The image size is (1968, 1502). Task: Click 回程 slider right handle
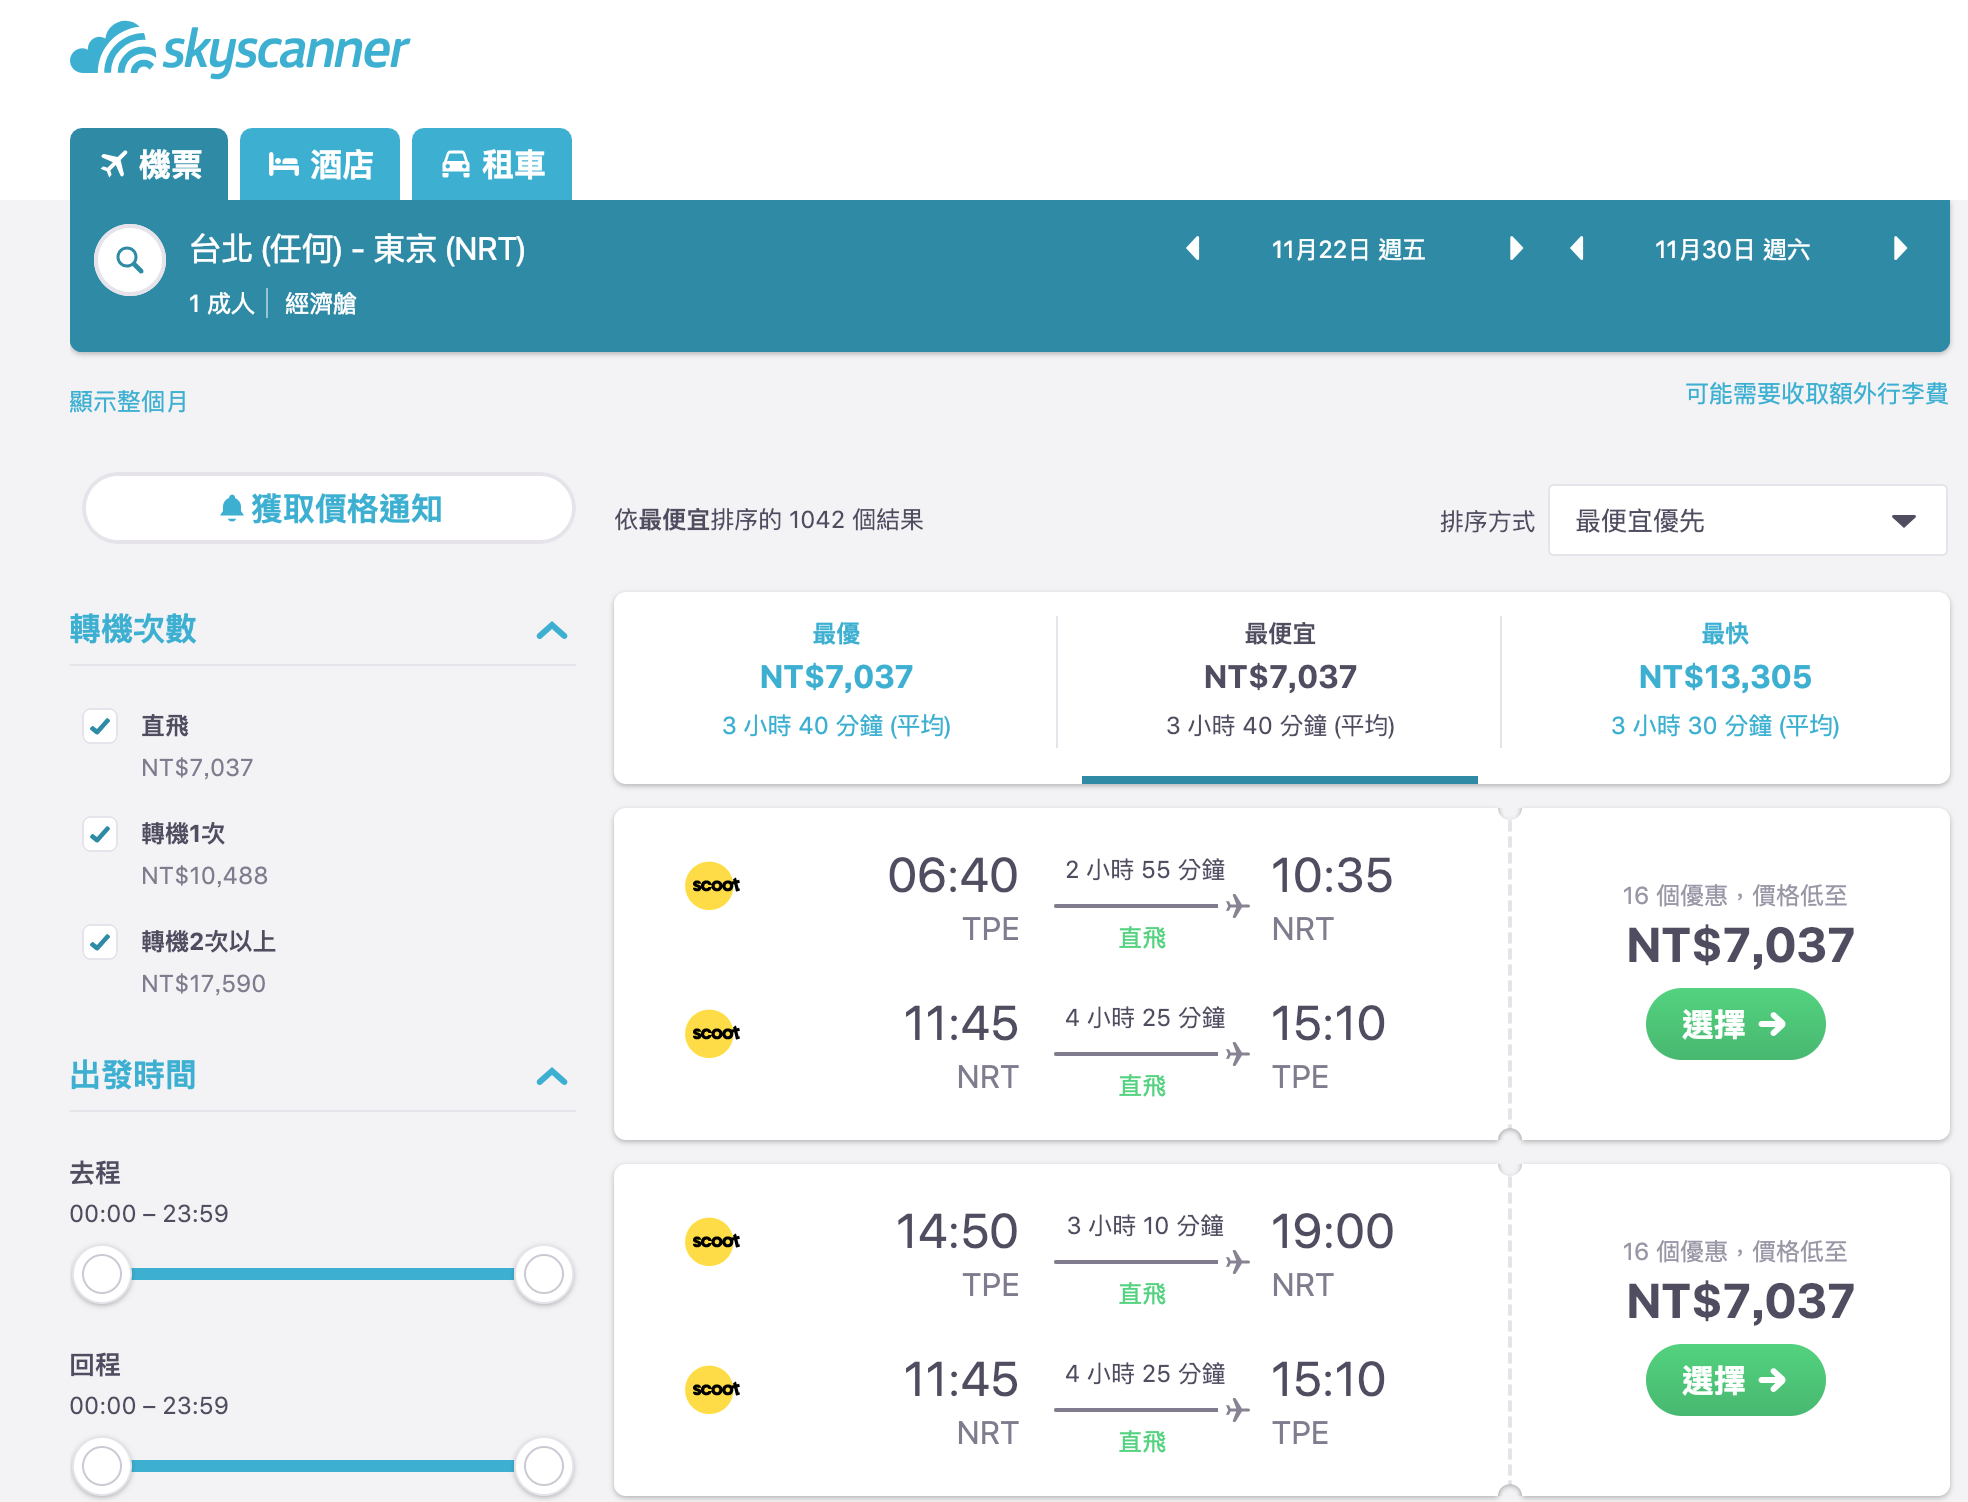pos(543,1466)
